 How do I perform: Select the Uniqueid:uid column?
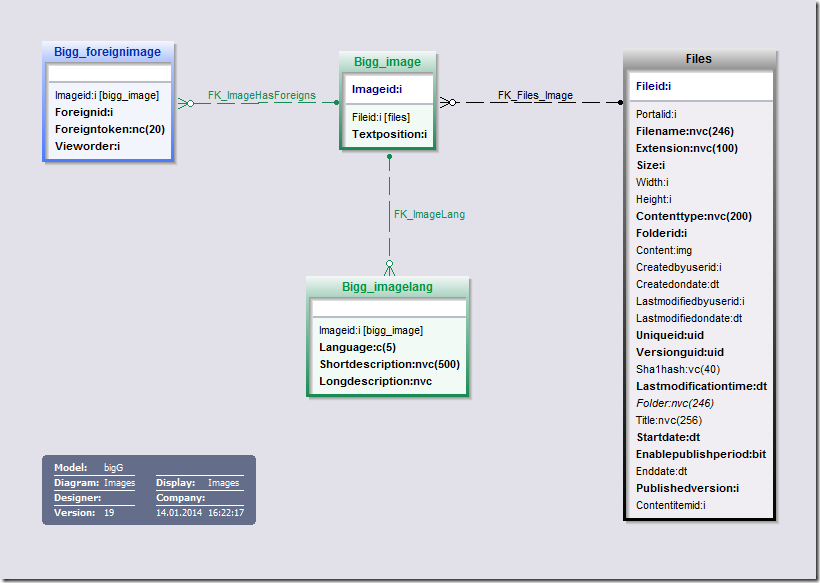click(670, 335)
